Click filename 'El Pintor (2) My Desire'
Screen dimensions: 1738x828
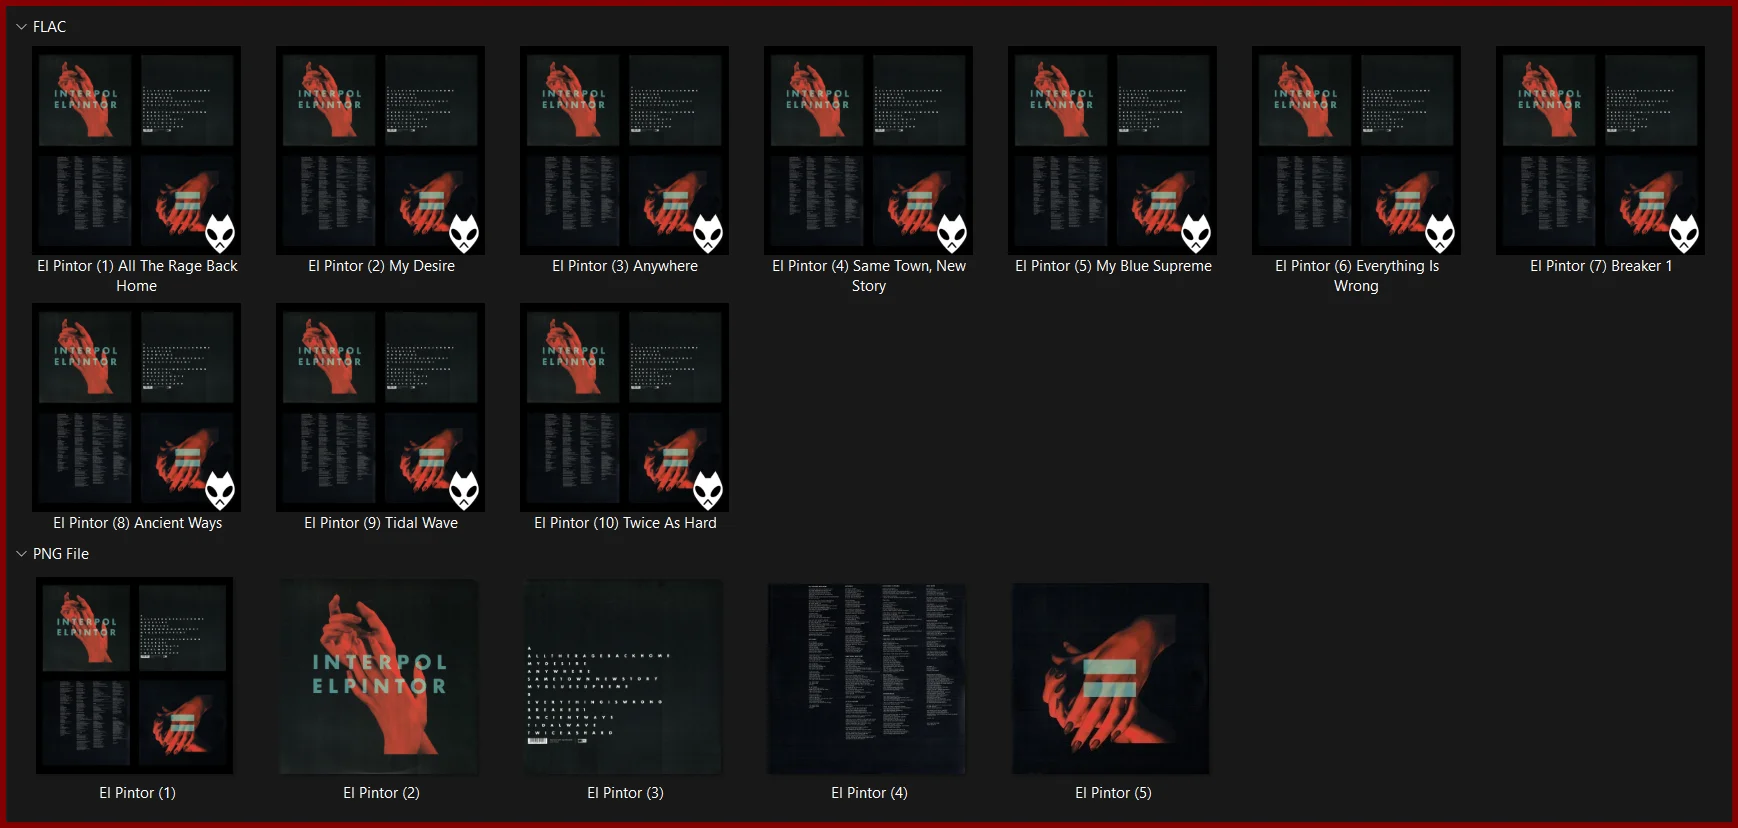coord(381,266)
